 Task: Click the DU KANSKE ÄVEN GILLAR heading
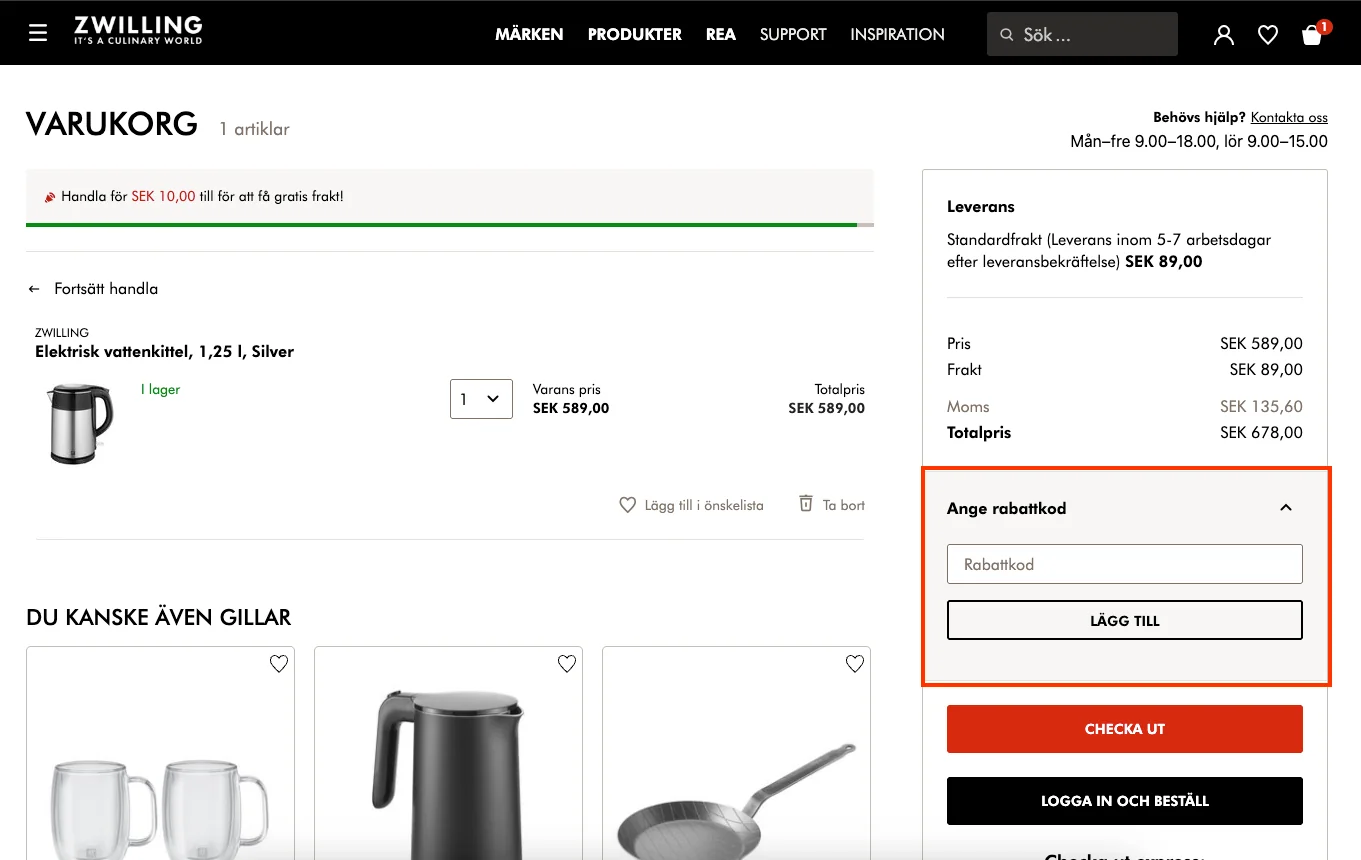[x=159, y=617]
